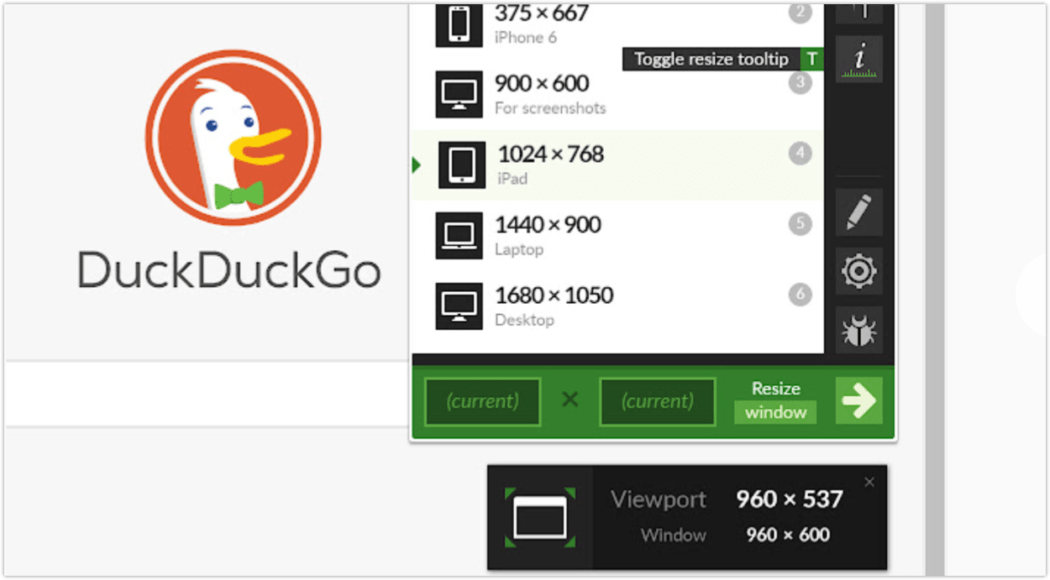The image size is (1050, 580).
Task: Click the number 5 shortcut badge
Action: point(799,224)
